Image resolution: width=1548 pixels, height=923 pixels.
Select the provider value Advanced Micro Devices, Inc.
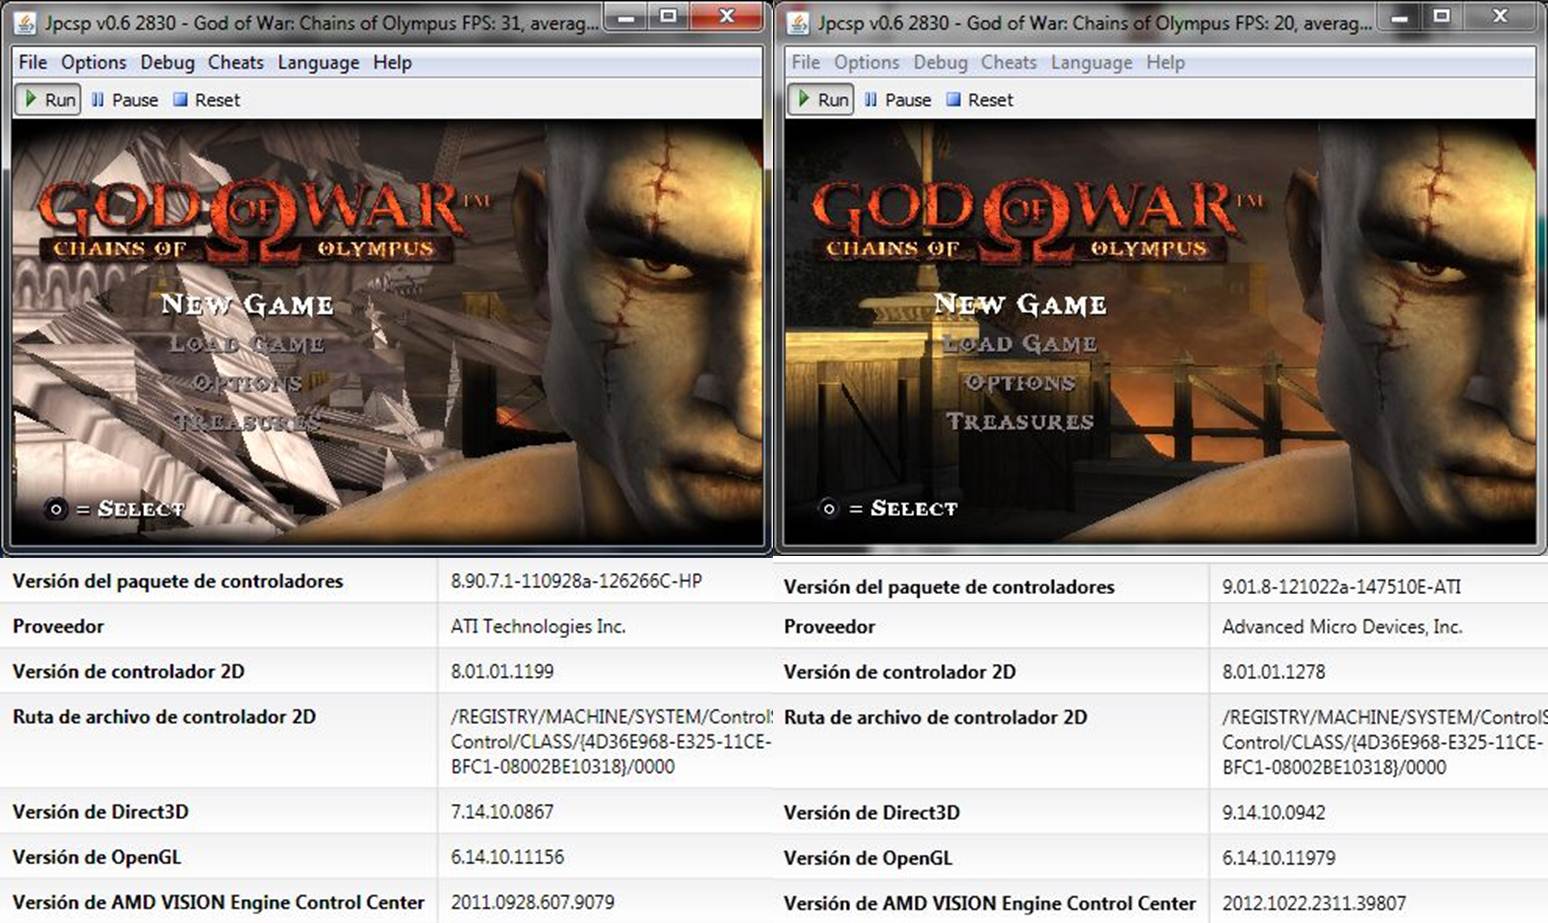pyautogui.click(x=1342, y=626)
